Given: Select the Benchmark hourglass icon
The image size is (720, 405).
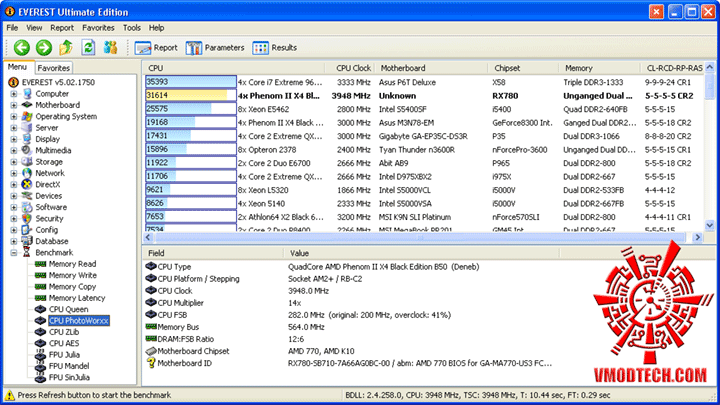Looking at the screenshot, I should [27, 253].
